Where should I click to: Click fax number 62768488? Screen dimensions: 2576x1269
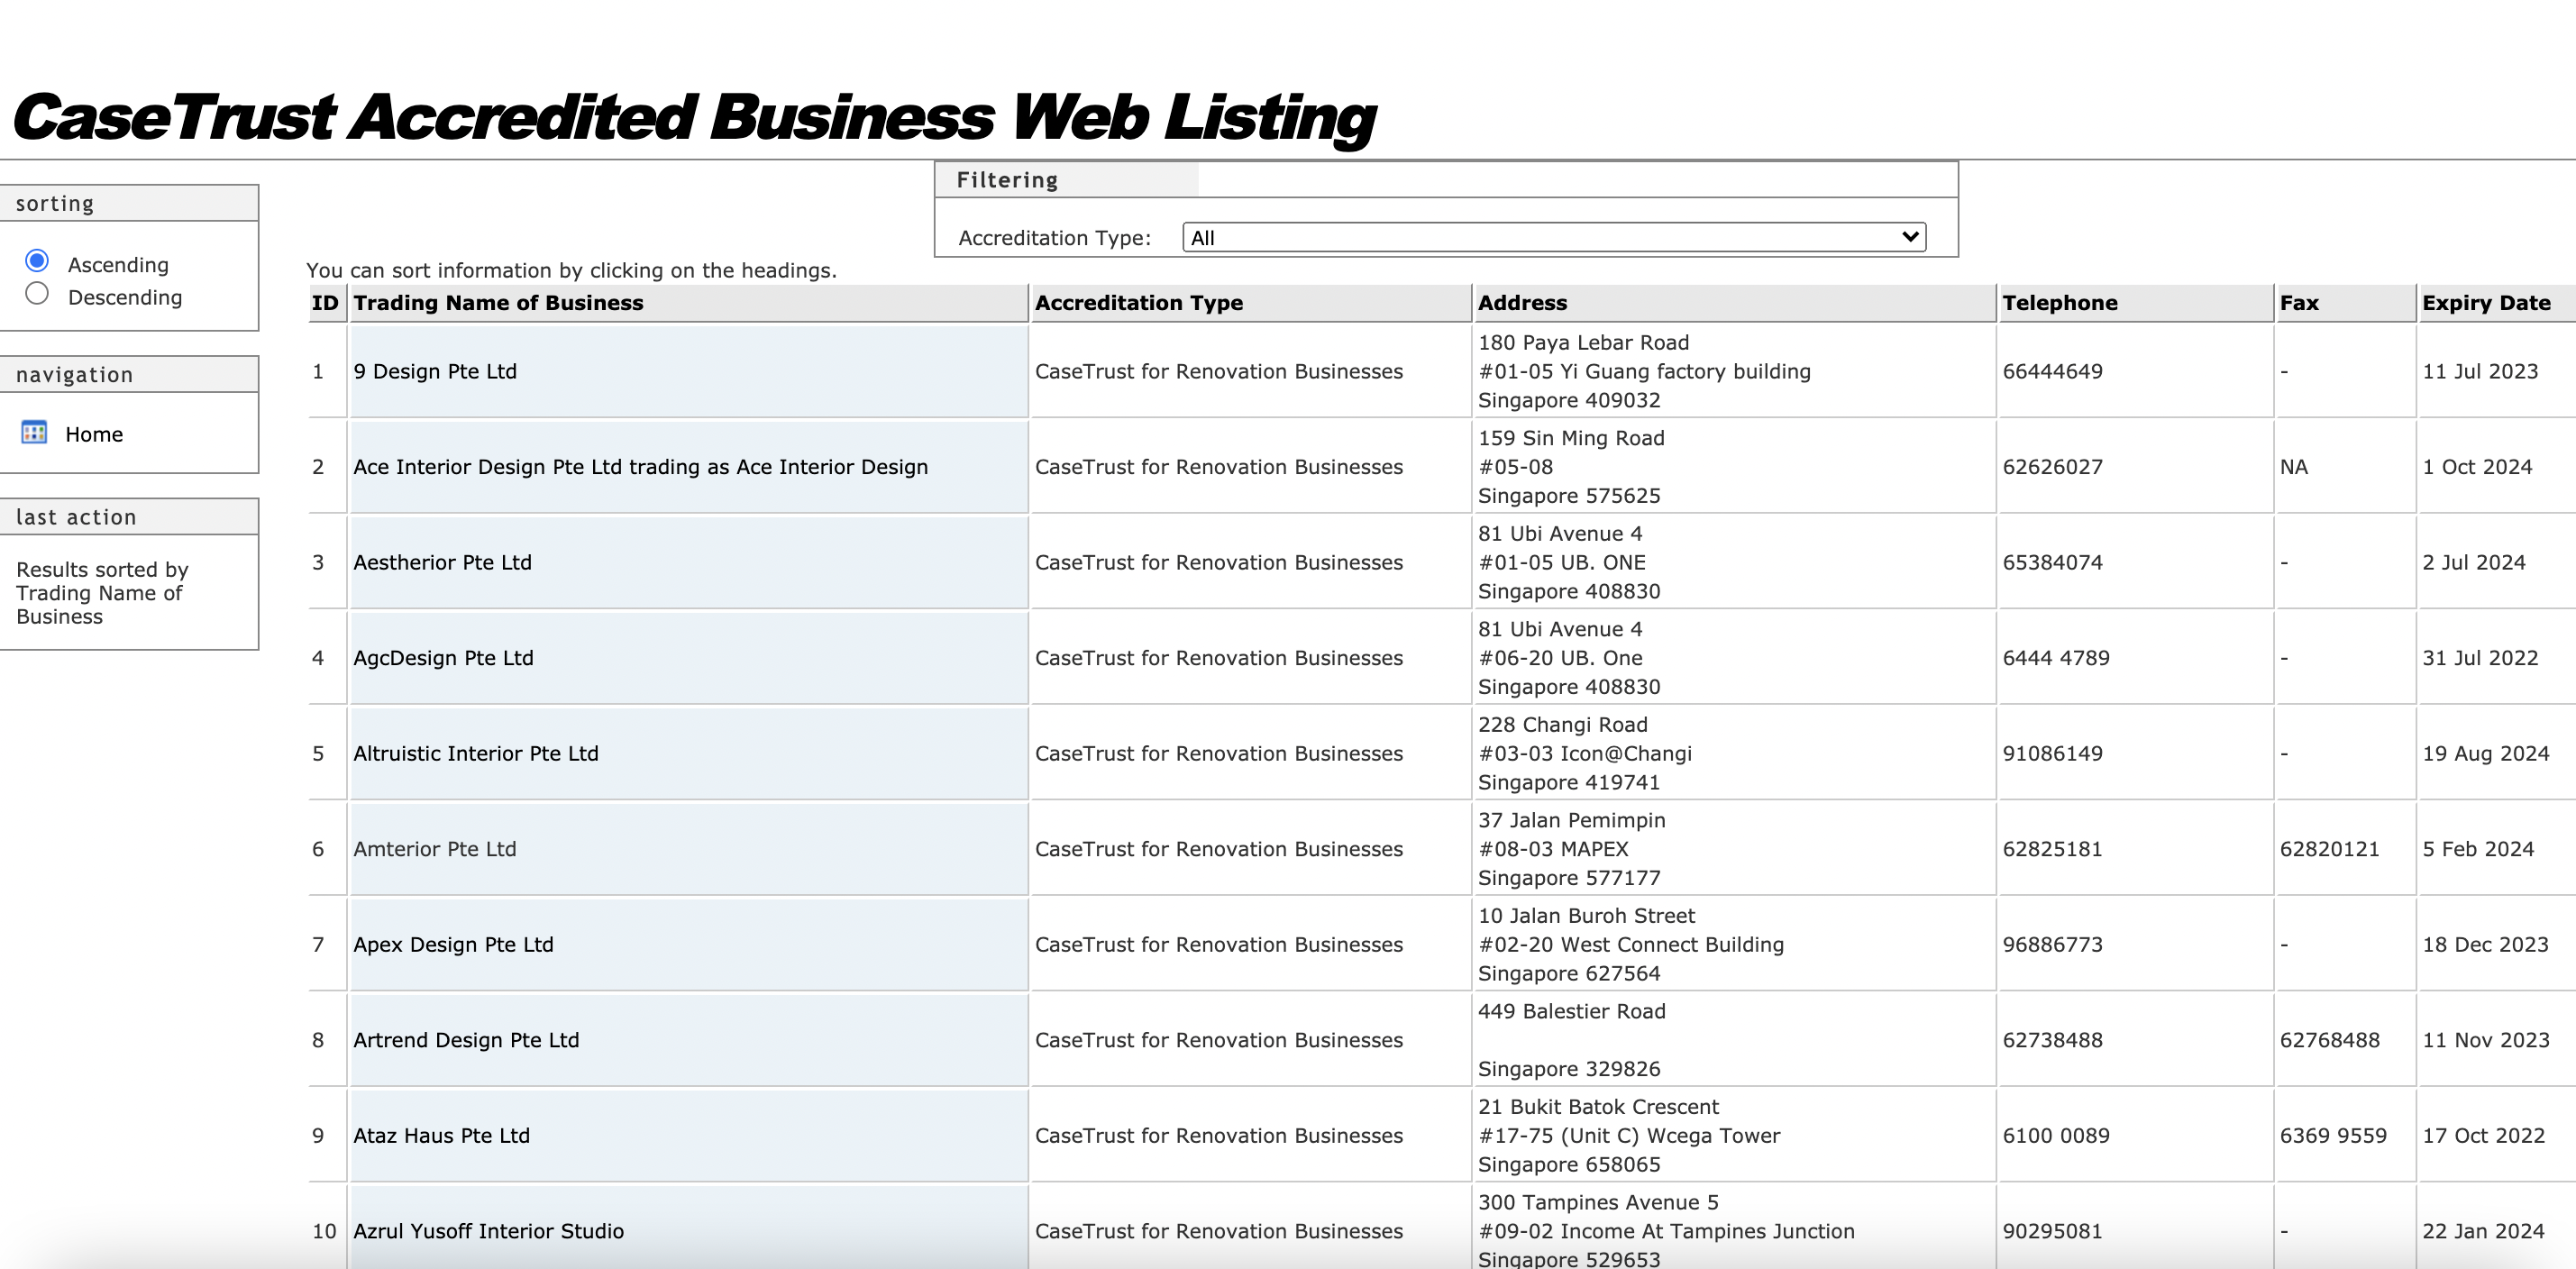coord(2329,1040)
